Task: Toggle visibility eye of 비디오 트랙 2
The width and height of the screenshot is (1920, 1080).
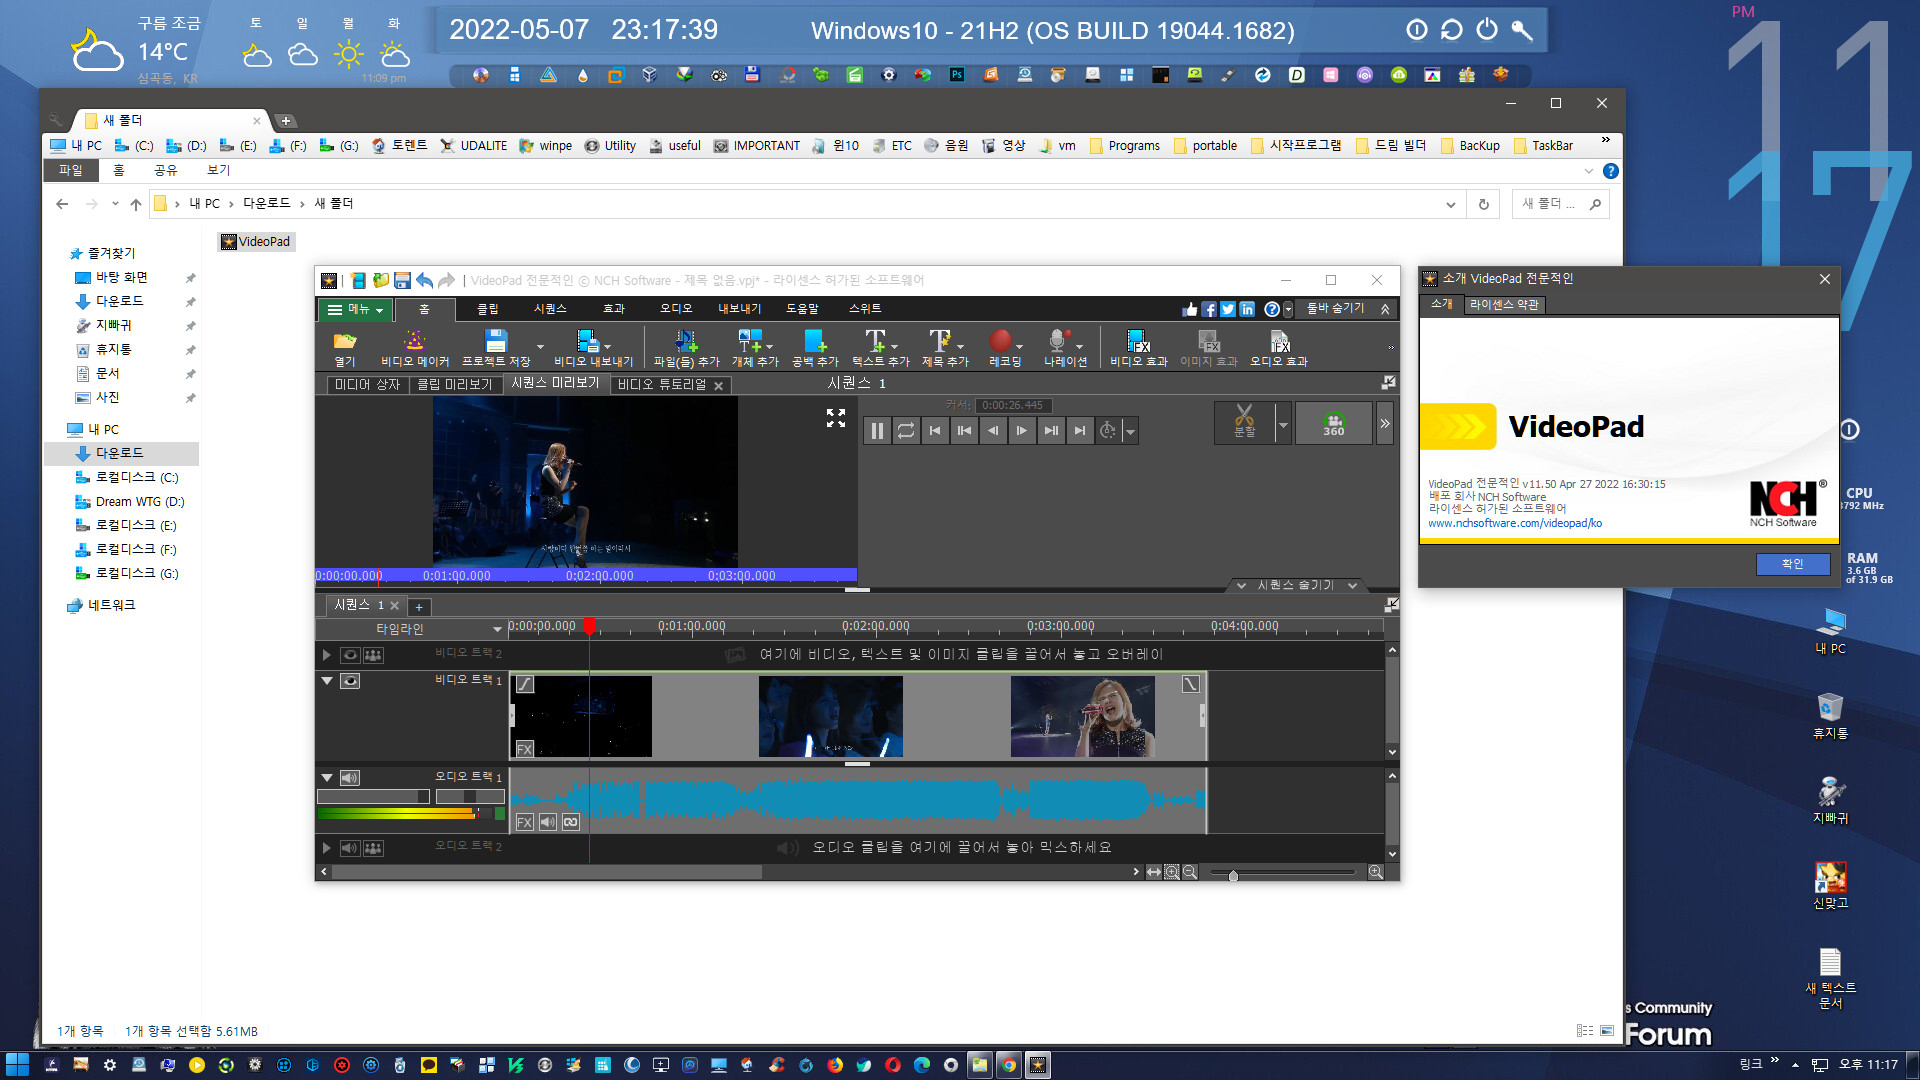Action: click(x=350, y=655)
